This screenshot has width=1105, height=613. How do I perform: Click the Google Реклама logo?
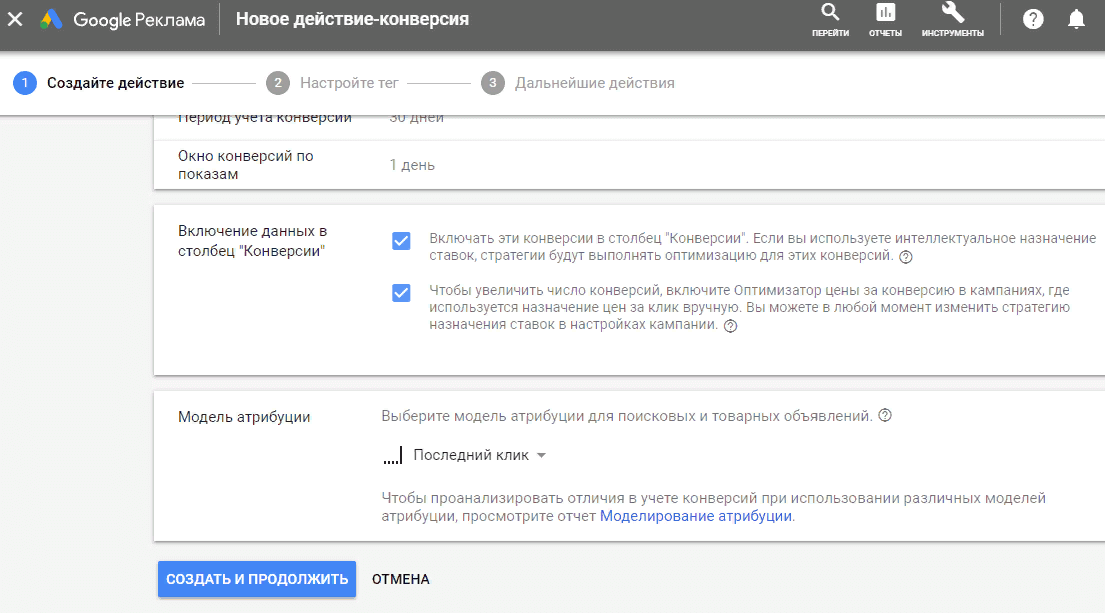(119, 18)
